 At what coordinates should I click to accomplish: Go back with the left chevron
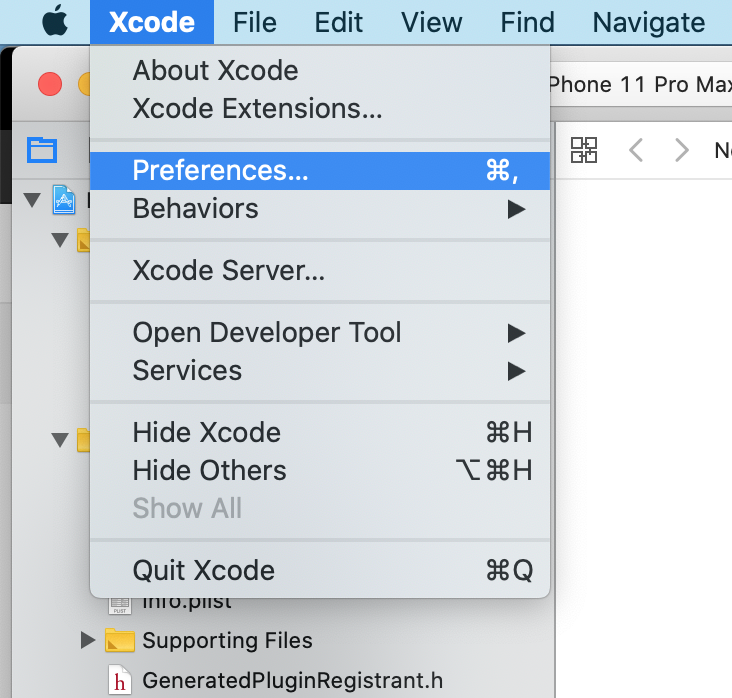(x=635, y=150)
